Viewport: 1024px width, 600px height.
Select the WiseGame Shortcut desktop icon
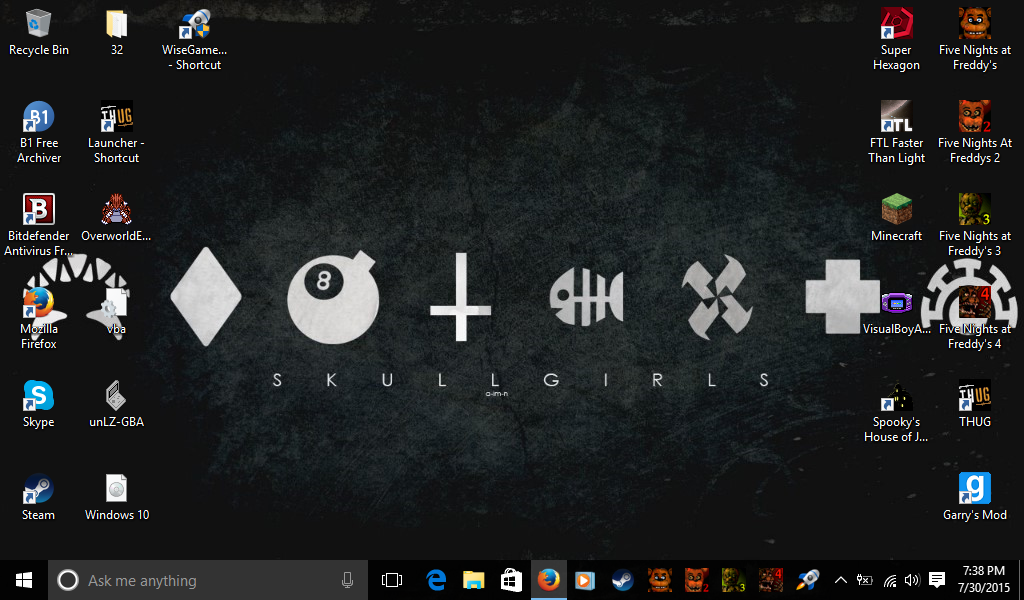(x=195, y=39)
